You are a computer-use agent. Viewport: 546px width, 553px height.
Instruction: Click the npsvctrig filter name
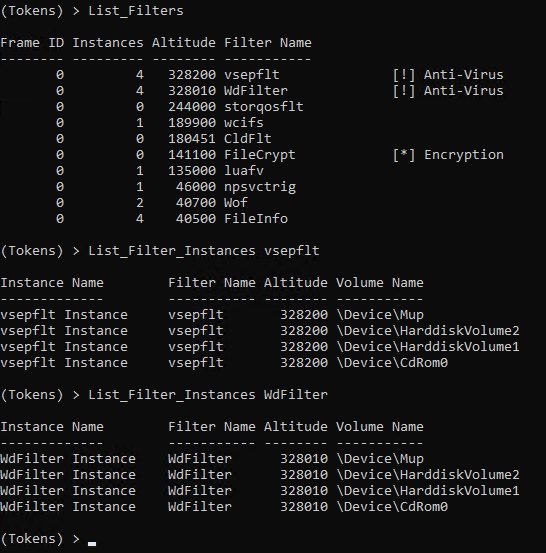pos(260,187)
